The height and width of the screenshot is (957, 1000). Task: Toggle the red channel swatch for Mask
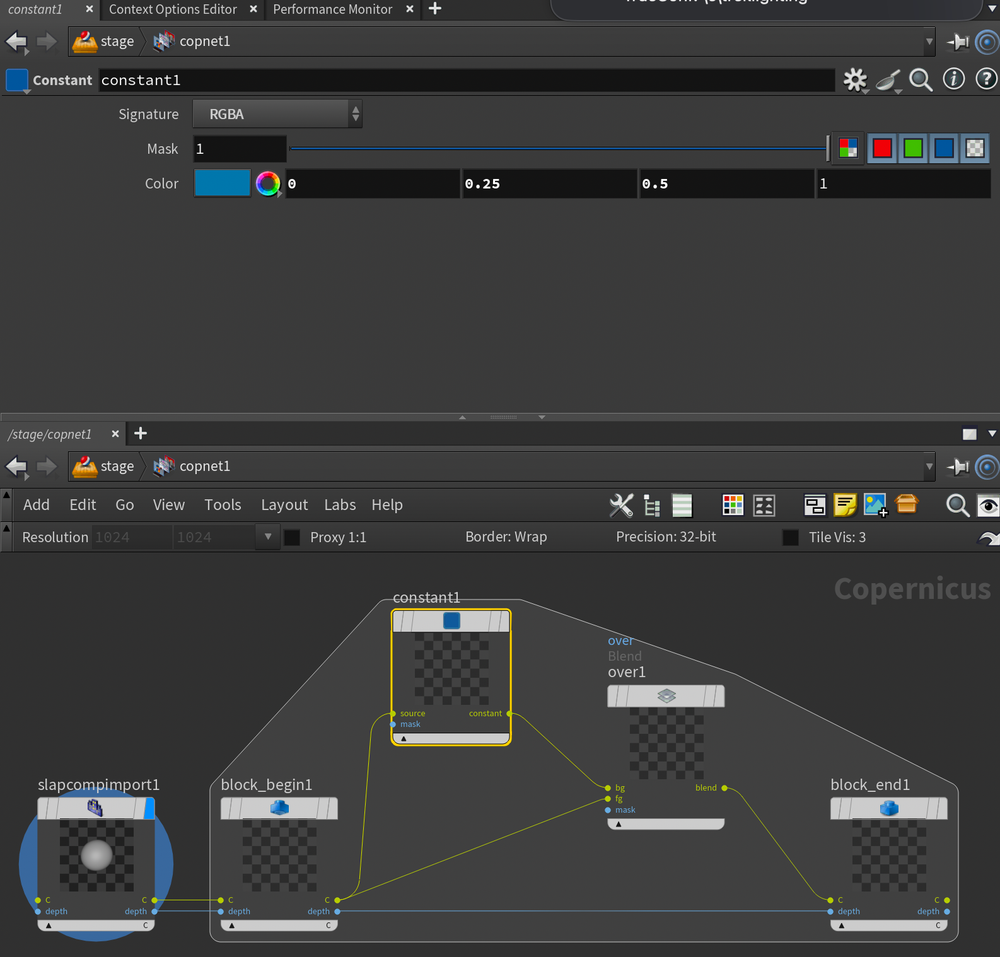click(x=882, y=148)
